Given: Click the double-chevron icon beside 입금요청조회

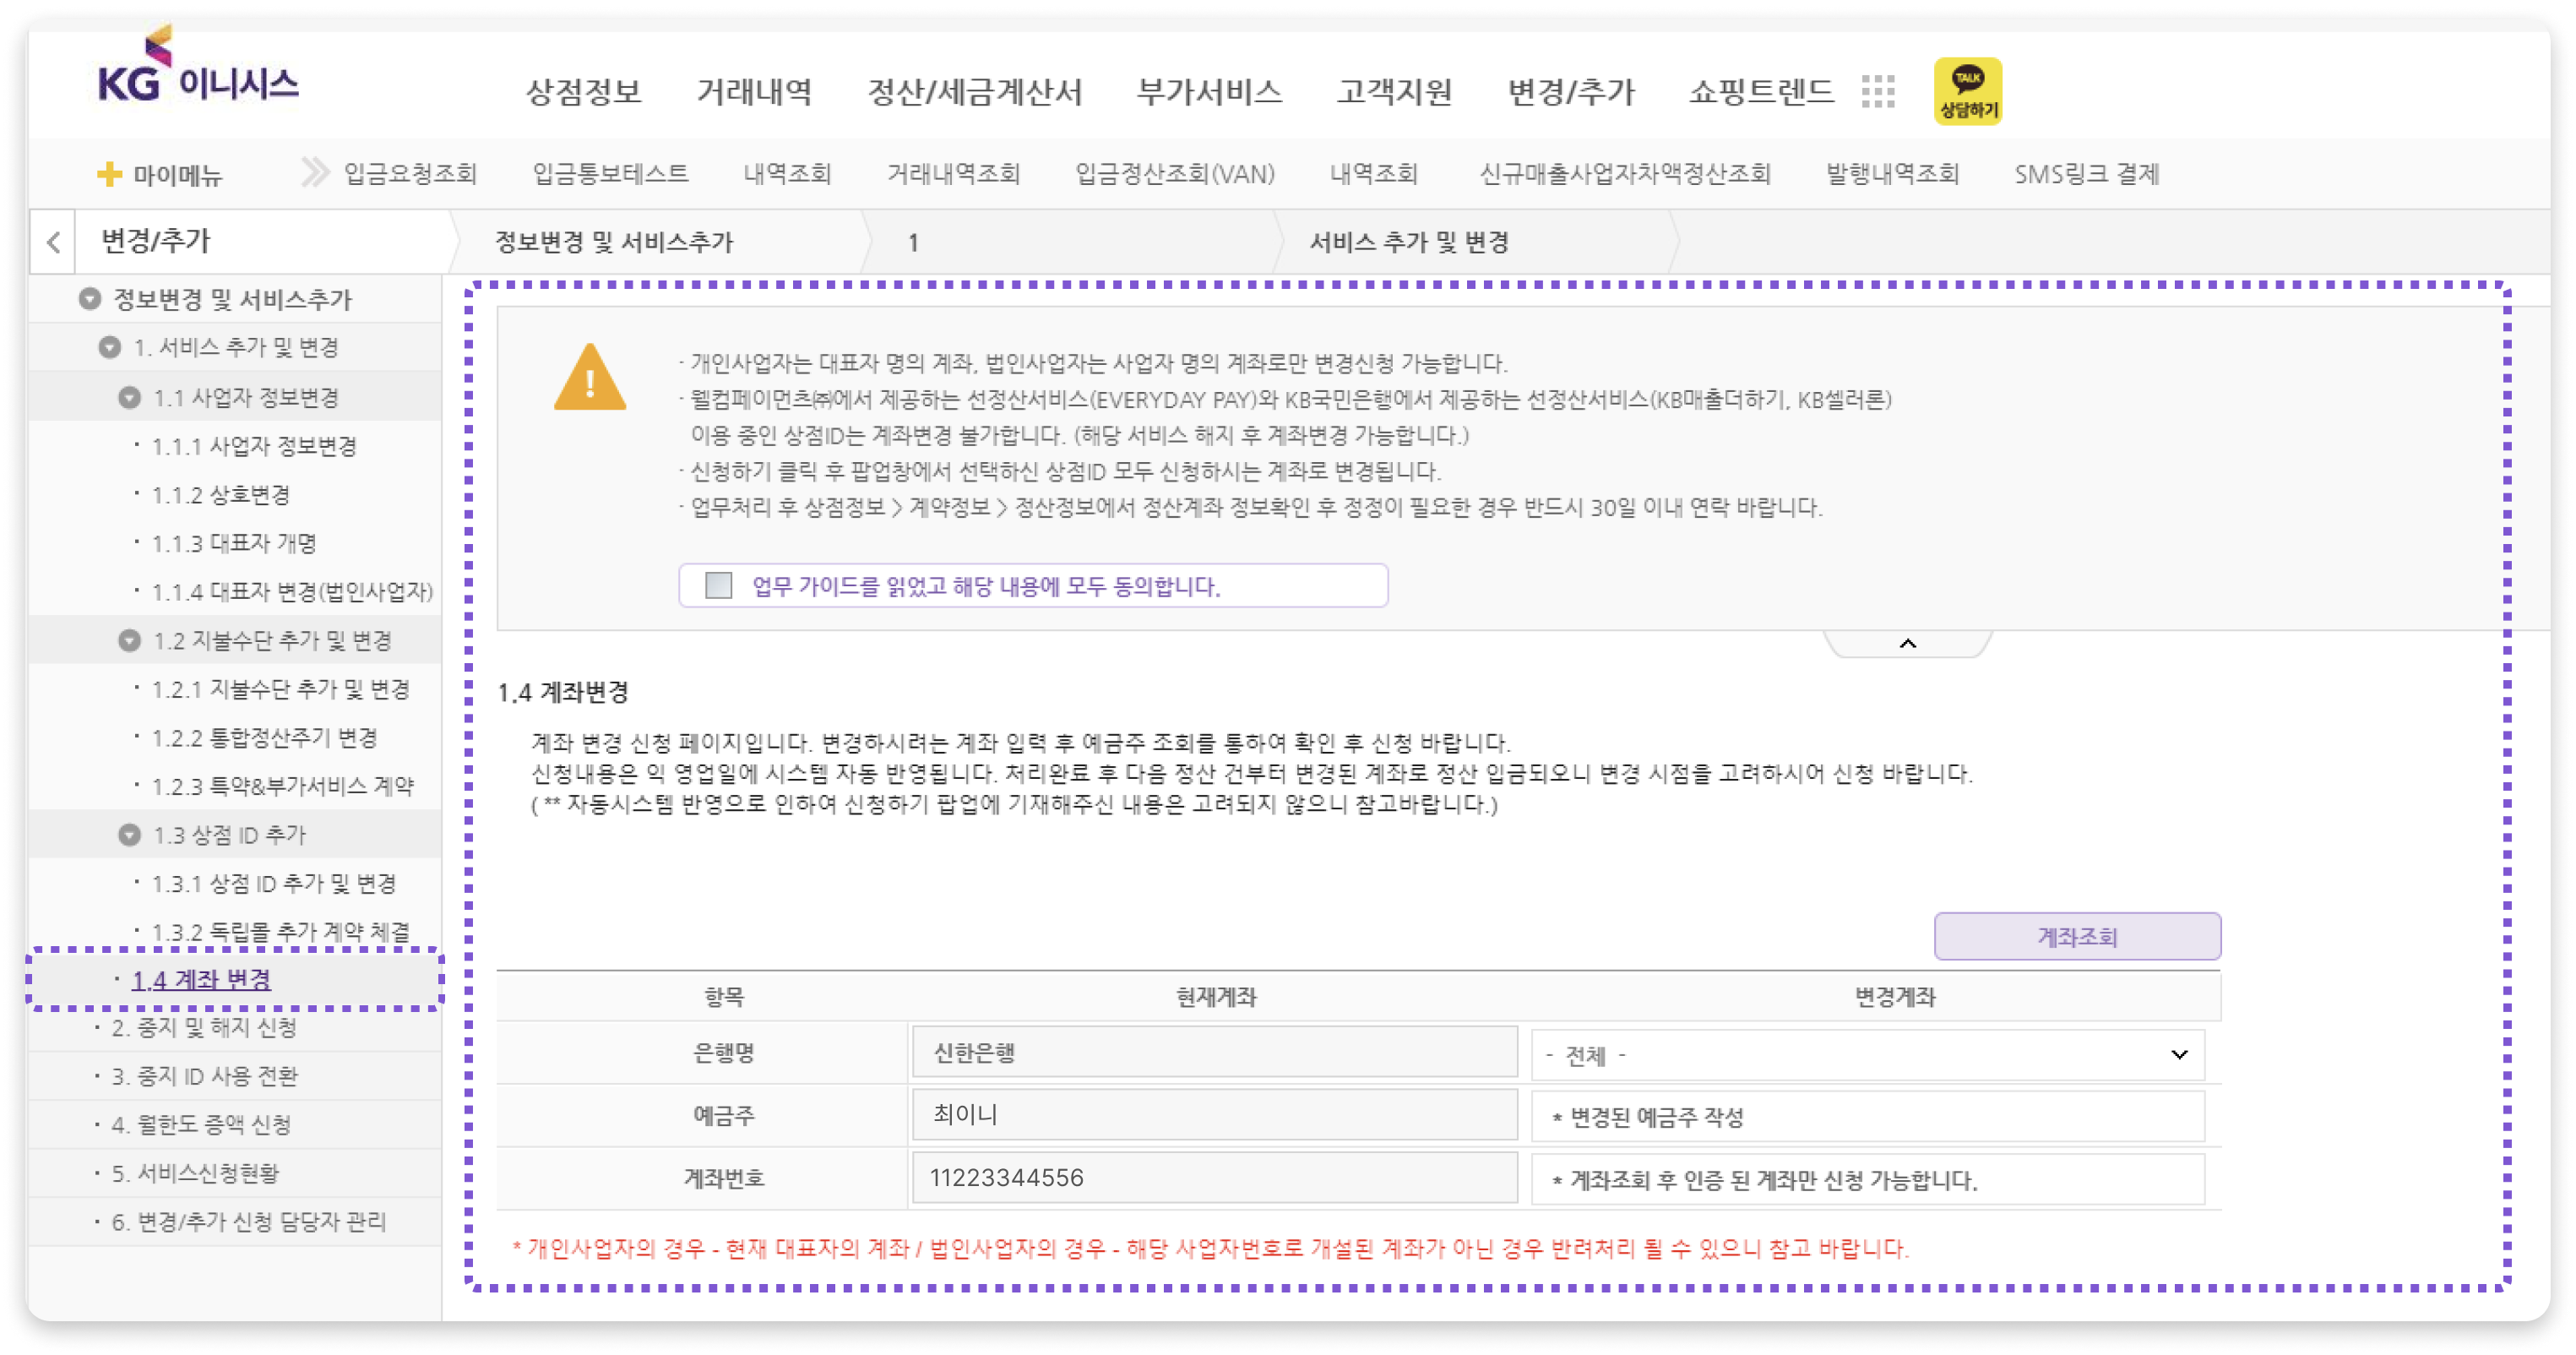Looking at the screenshot, I should pos(315,172).
